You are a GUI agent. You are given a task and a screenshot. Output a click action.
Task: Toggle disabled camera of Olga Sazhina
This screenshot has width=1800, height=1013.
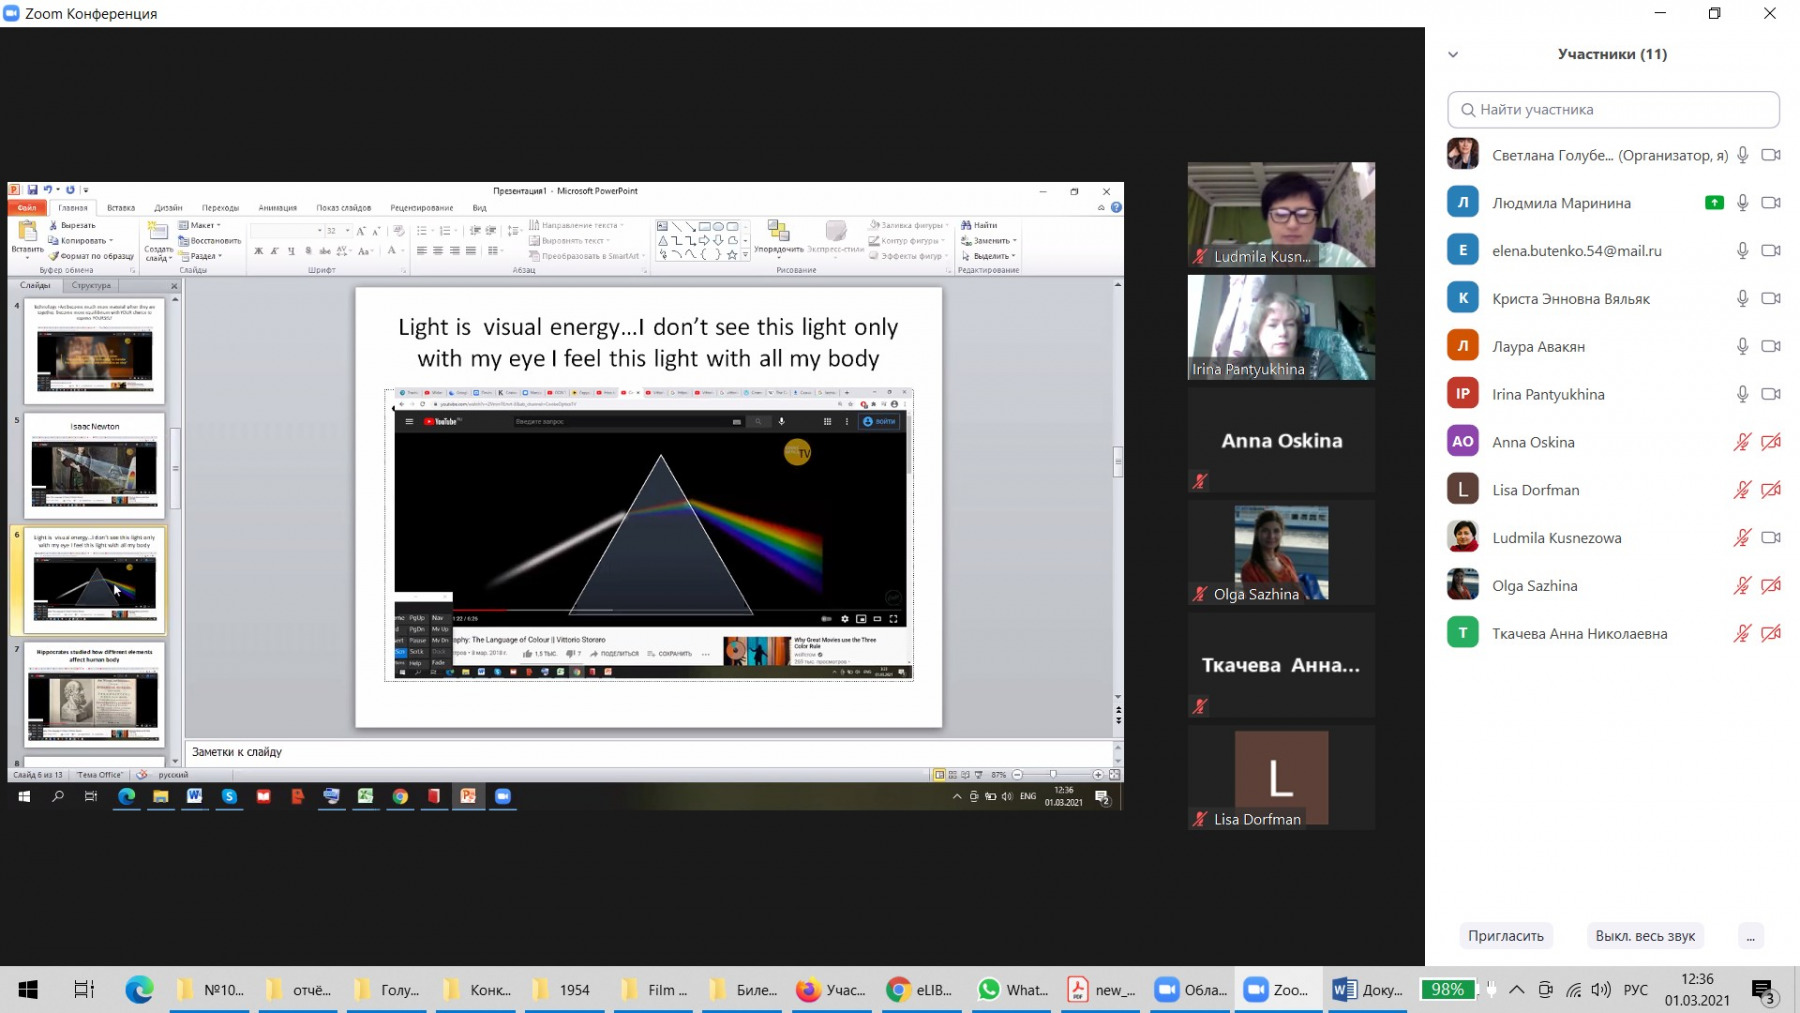point(1771,586)
